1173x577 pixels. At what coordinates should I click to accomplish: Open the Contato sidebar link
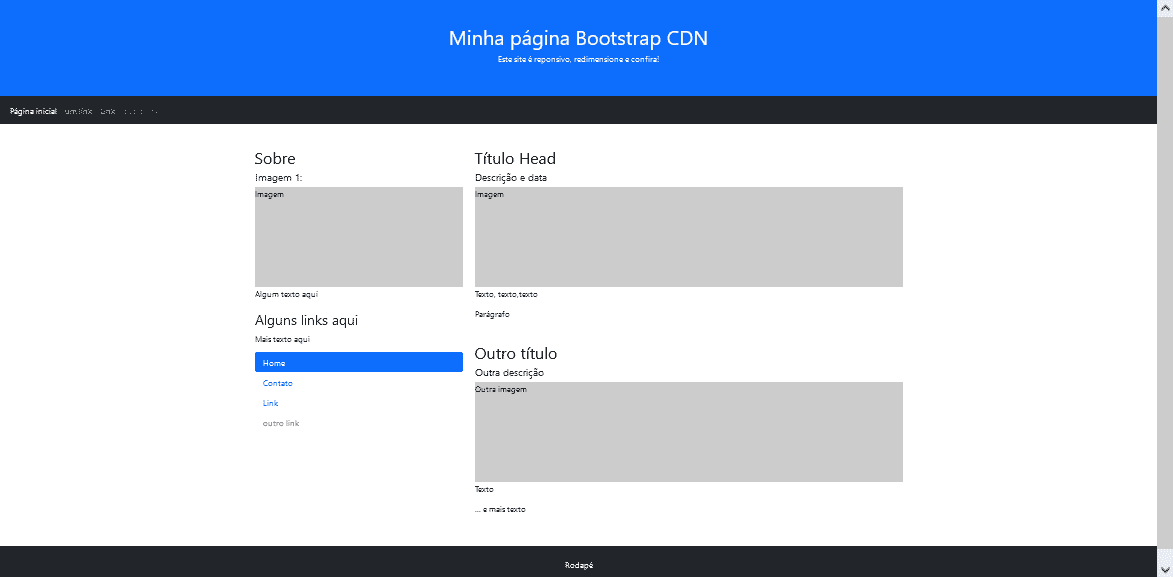coord(278,383)
